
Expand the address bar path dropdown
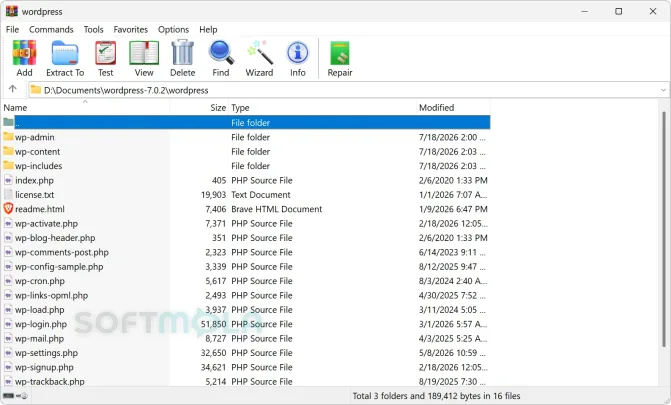[663, 90]
